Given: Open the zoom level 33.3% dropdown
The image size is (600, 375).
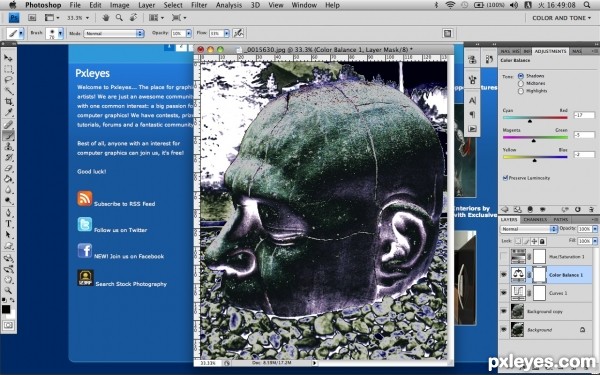Looking at the screenshot, I should pos(78,18).
